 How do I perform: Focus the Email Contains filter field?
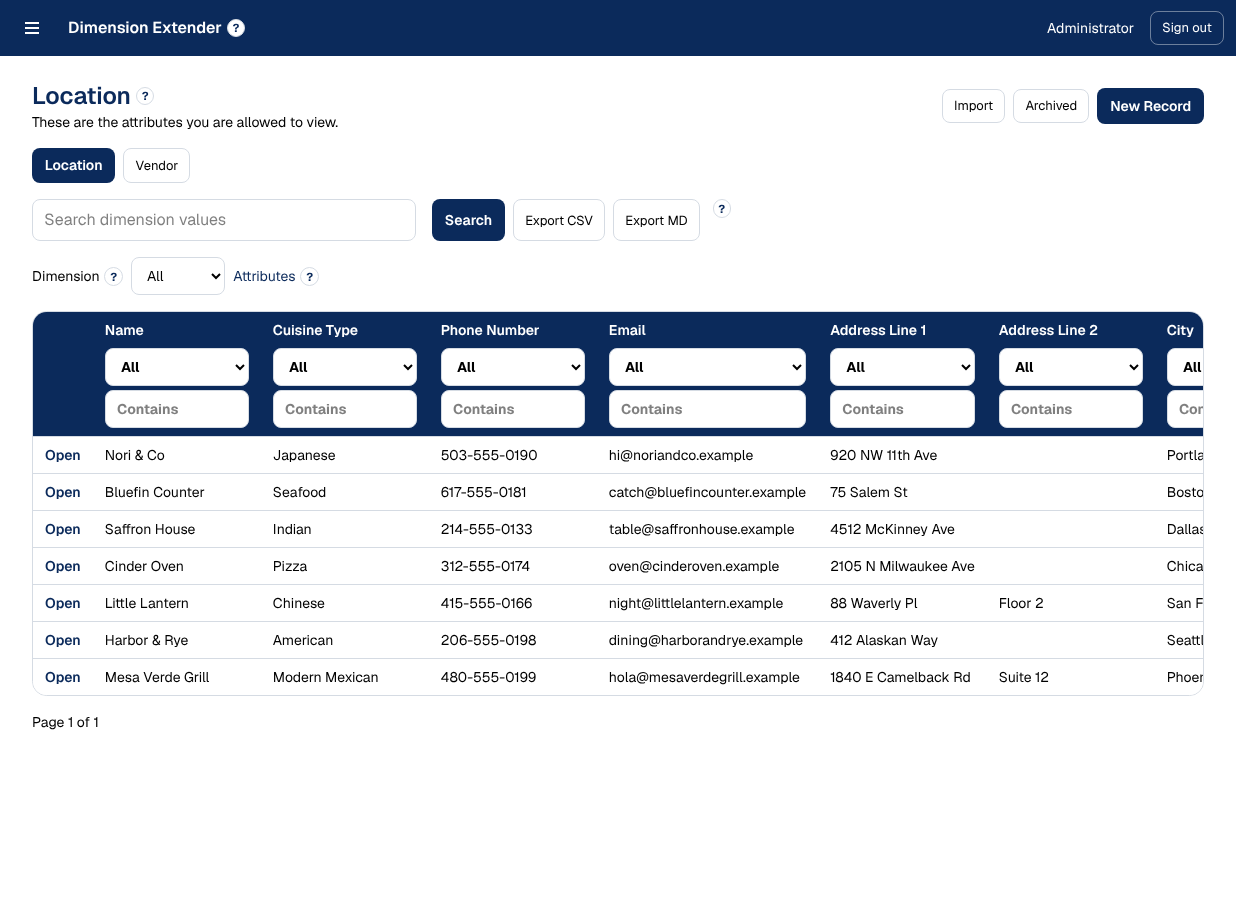click(x=707, y=409)
